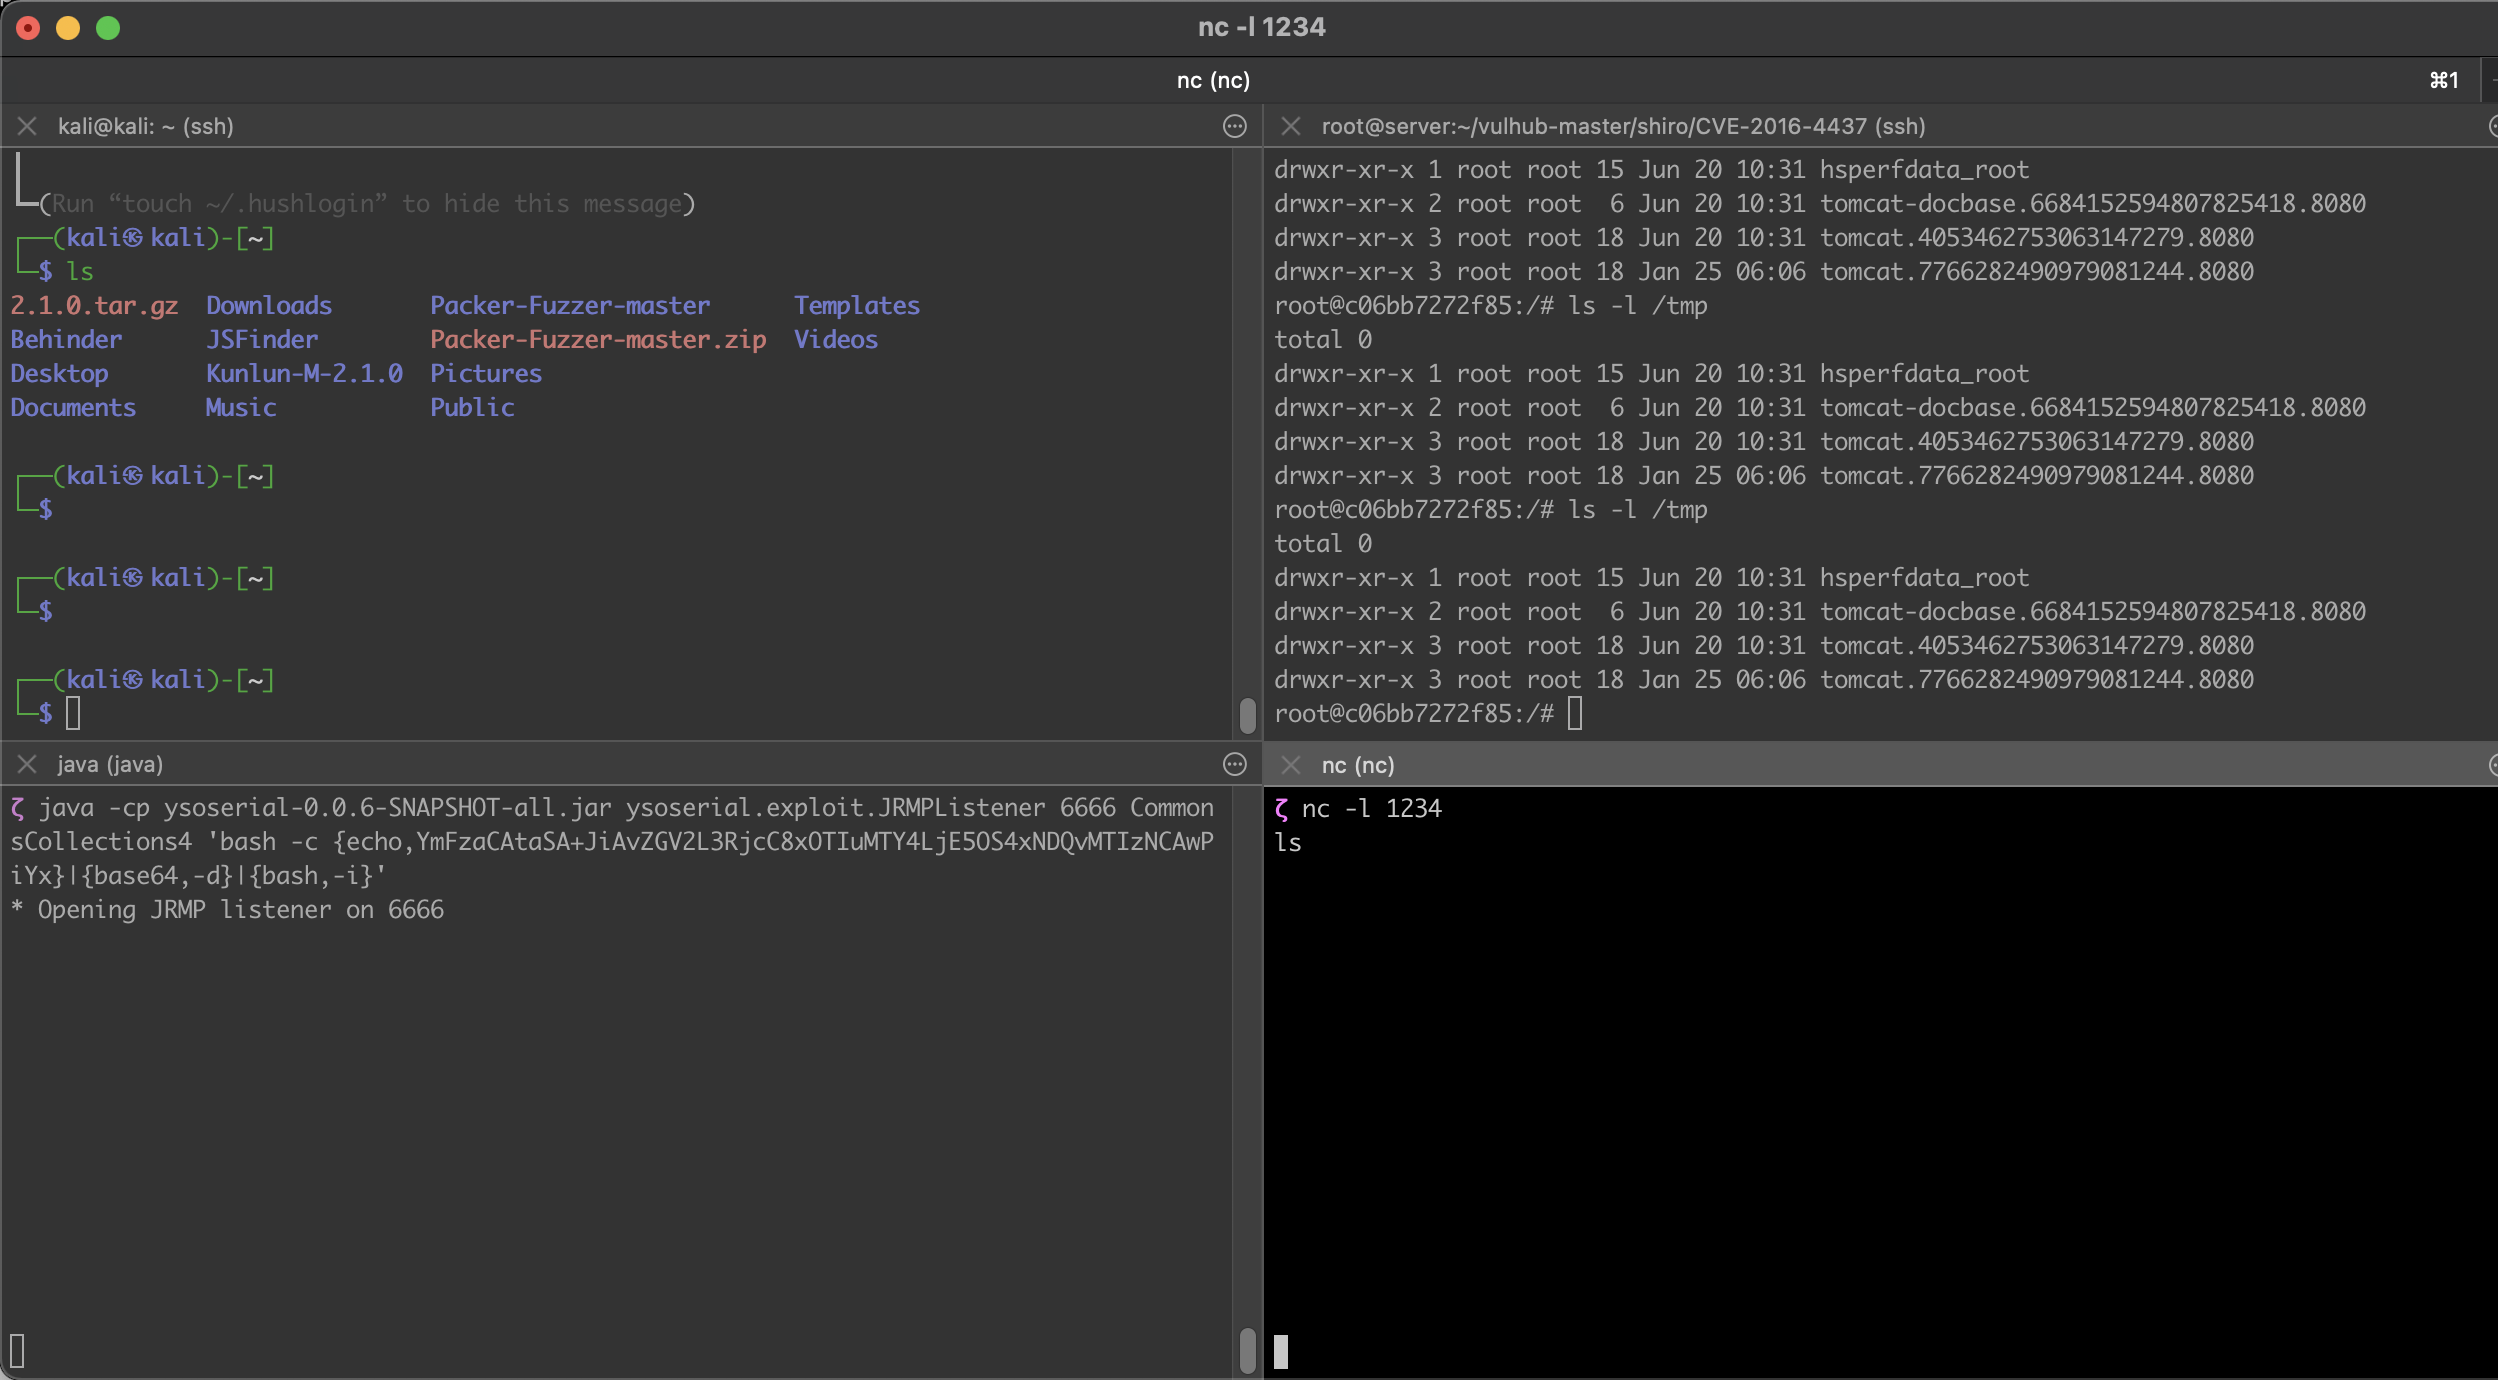Close the nc pane
The image size is (2498, 1380).
(x=1291, y=765)
